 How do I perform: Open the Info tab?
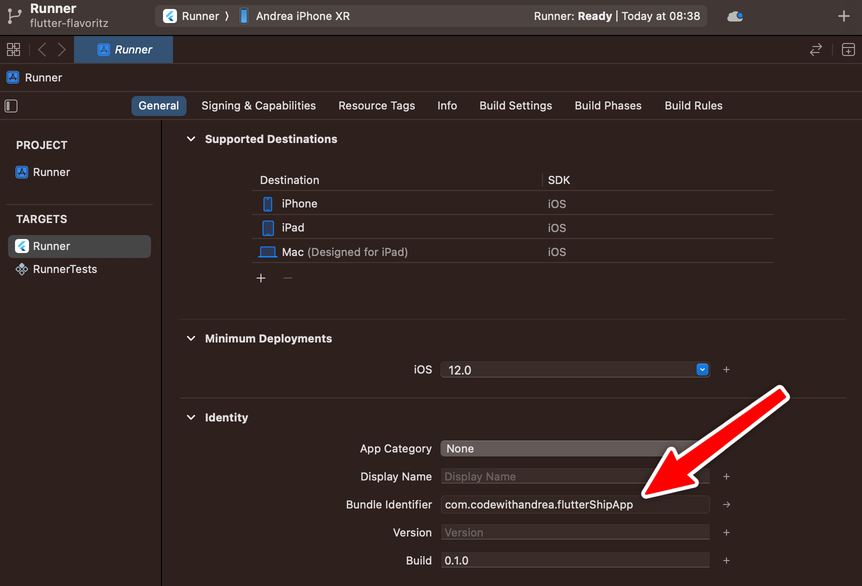pyautogui.click(x=447, y=106)
